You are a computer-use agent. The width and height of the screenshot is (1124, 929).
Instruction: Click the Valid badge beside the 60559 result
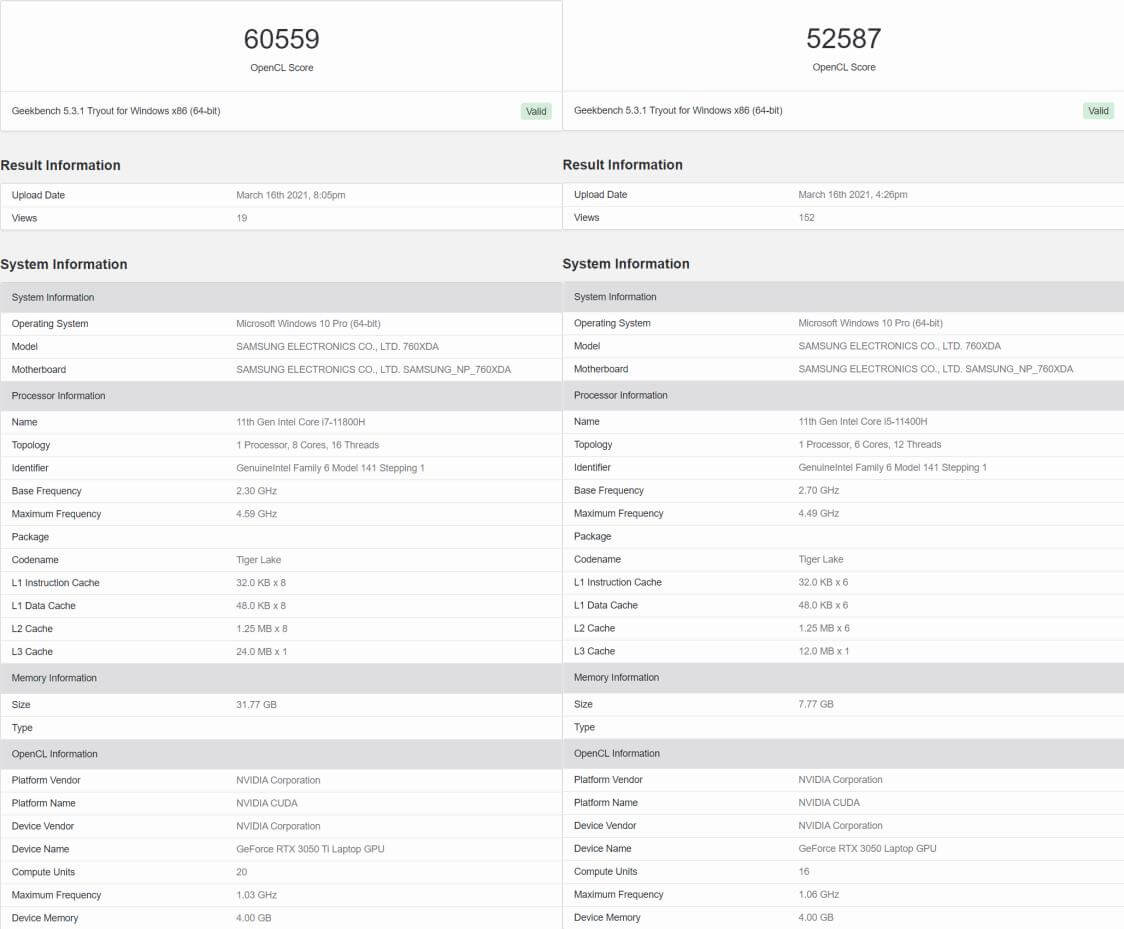coord(536,111)
